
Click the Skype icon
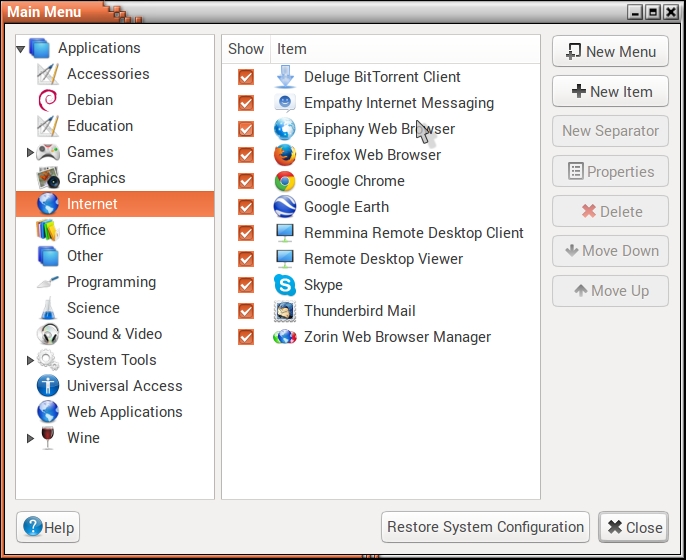285,285
